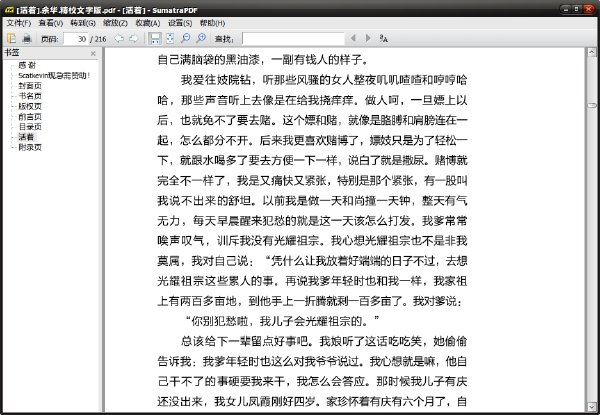Go to previous page arrow icon
The height and width of the screenshot is (415, 600).
119,38
